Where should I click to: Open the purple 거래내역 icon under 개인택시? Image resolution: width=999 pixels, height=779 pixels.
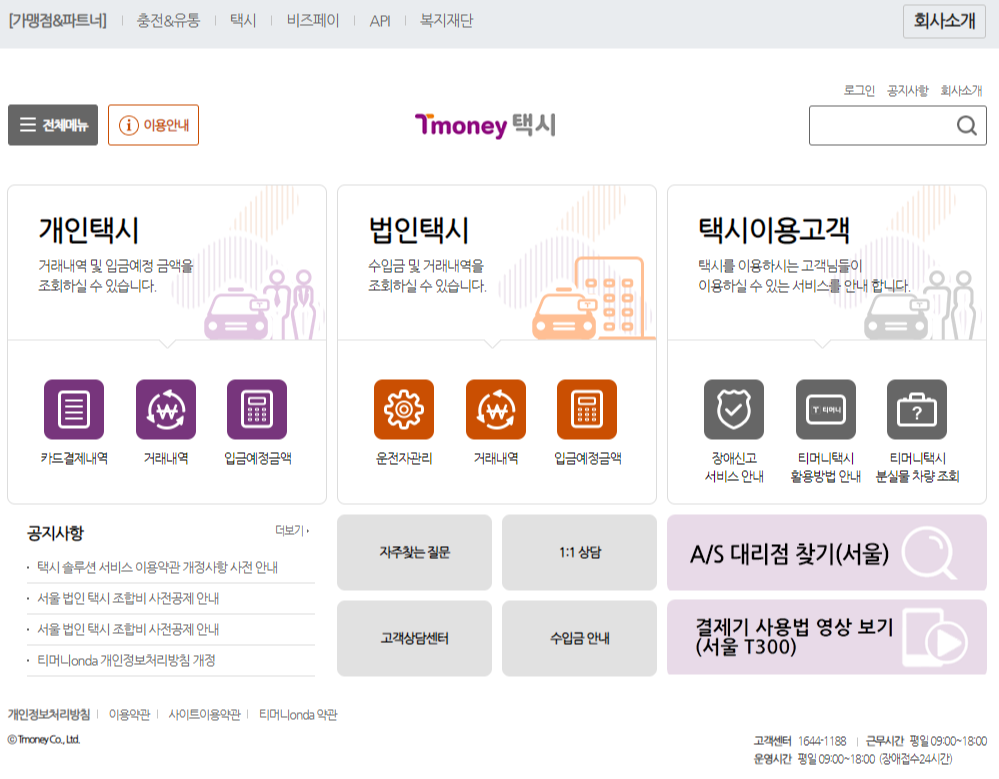pyautogui.click(x=166, y=410)
